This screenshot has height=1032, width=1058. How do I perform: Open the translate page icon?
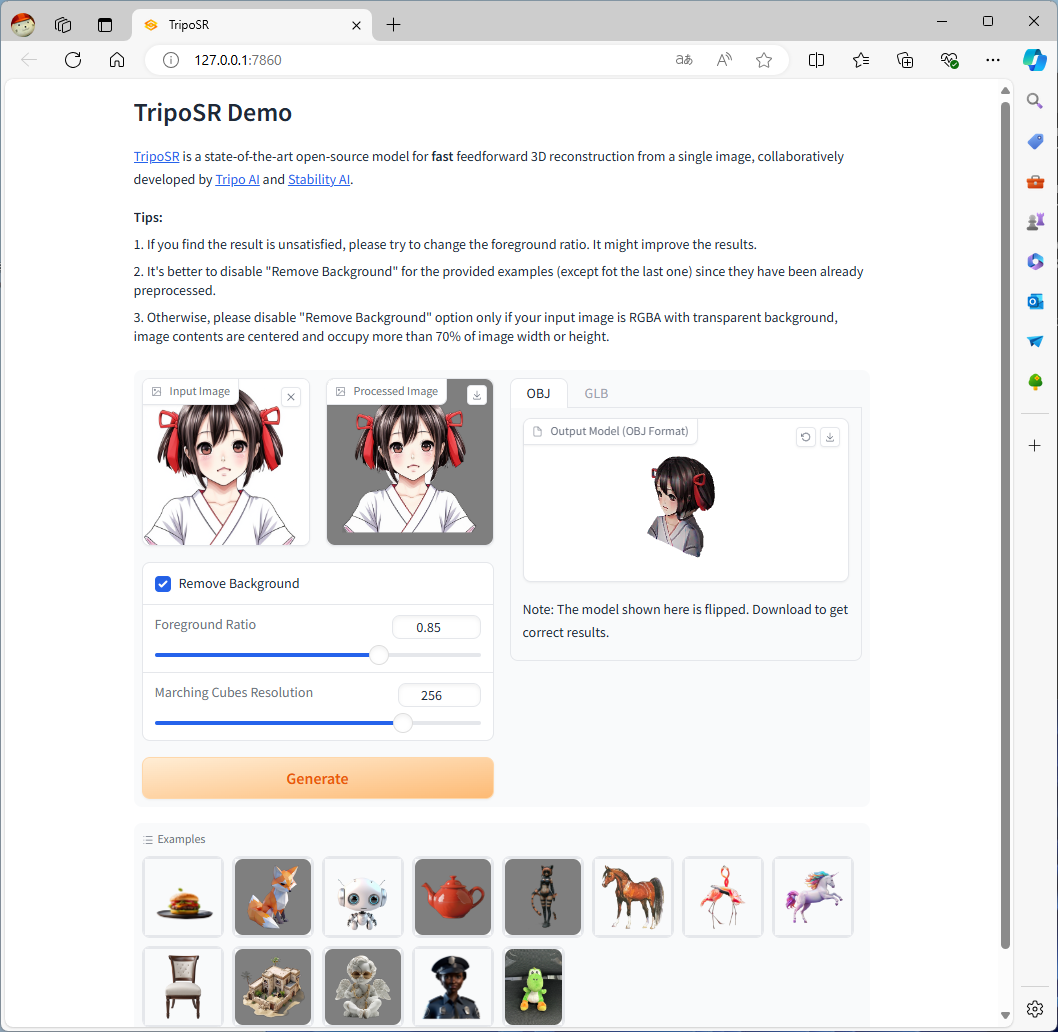click(x=684, y=60)
